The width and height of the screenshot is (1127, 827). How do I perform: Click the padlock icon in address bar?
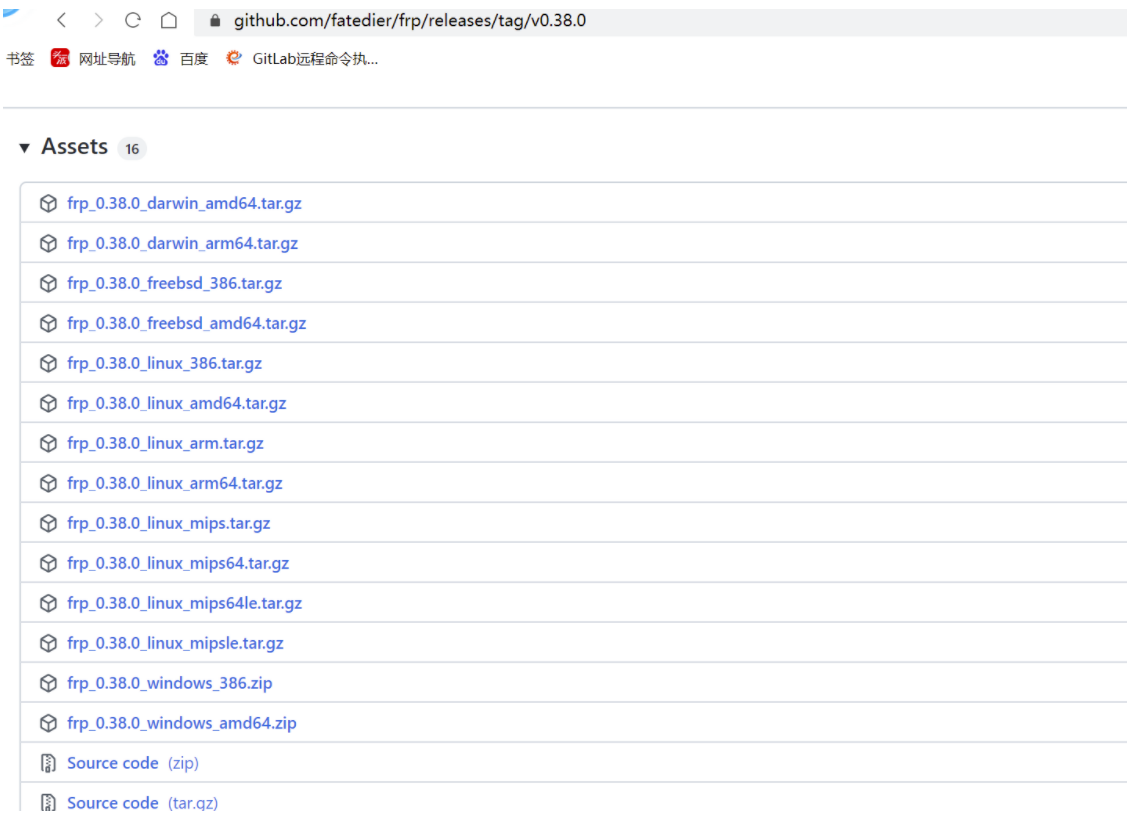214,20
